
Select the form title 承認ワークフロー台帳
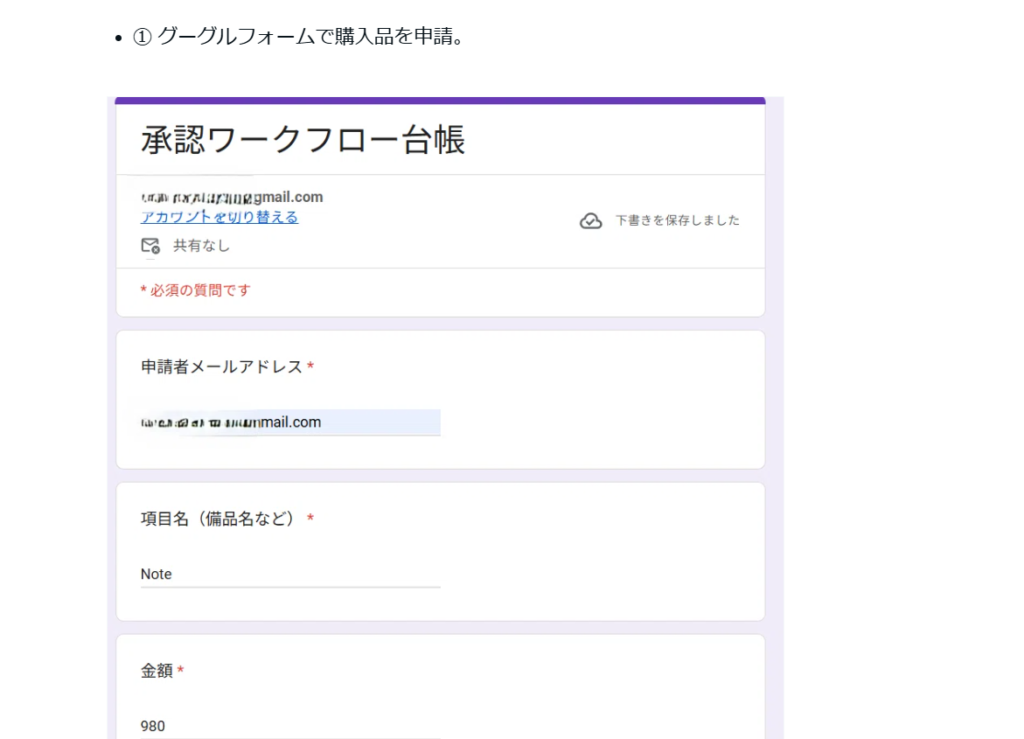(303, 140)
